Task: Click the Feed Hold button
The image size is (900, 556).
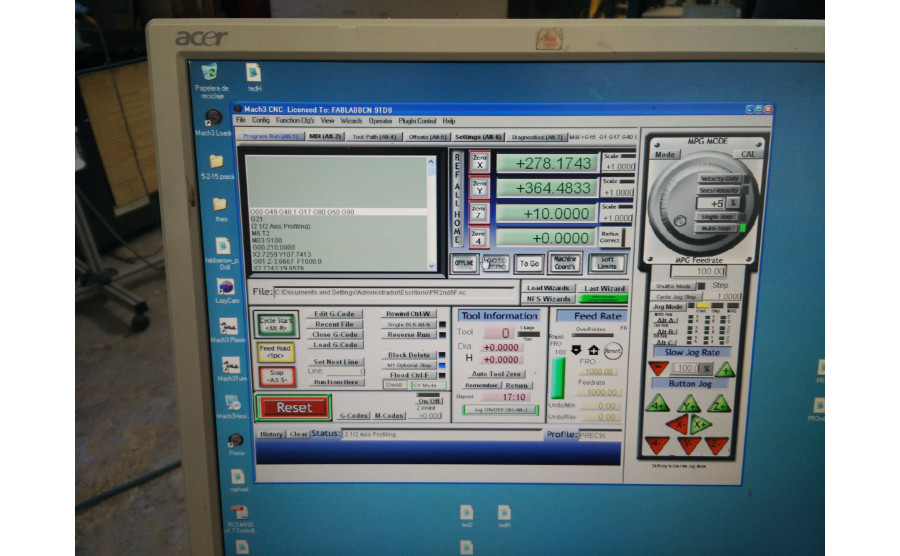Action: (276, 351)
